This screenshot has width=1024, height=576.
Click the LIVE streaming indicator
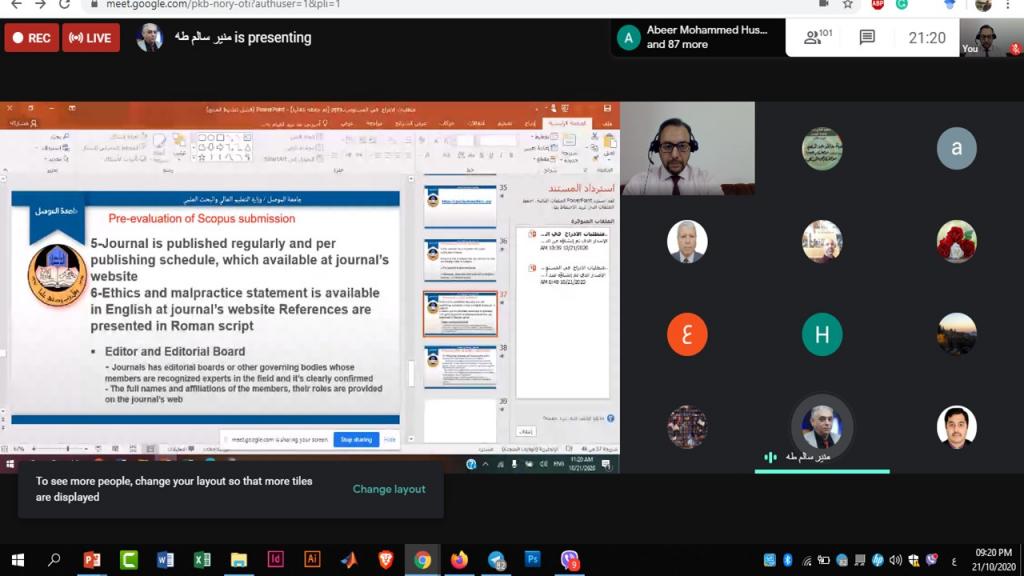tap(91, 38)
